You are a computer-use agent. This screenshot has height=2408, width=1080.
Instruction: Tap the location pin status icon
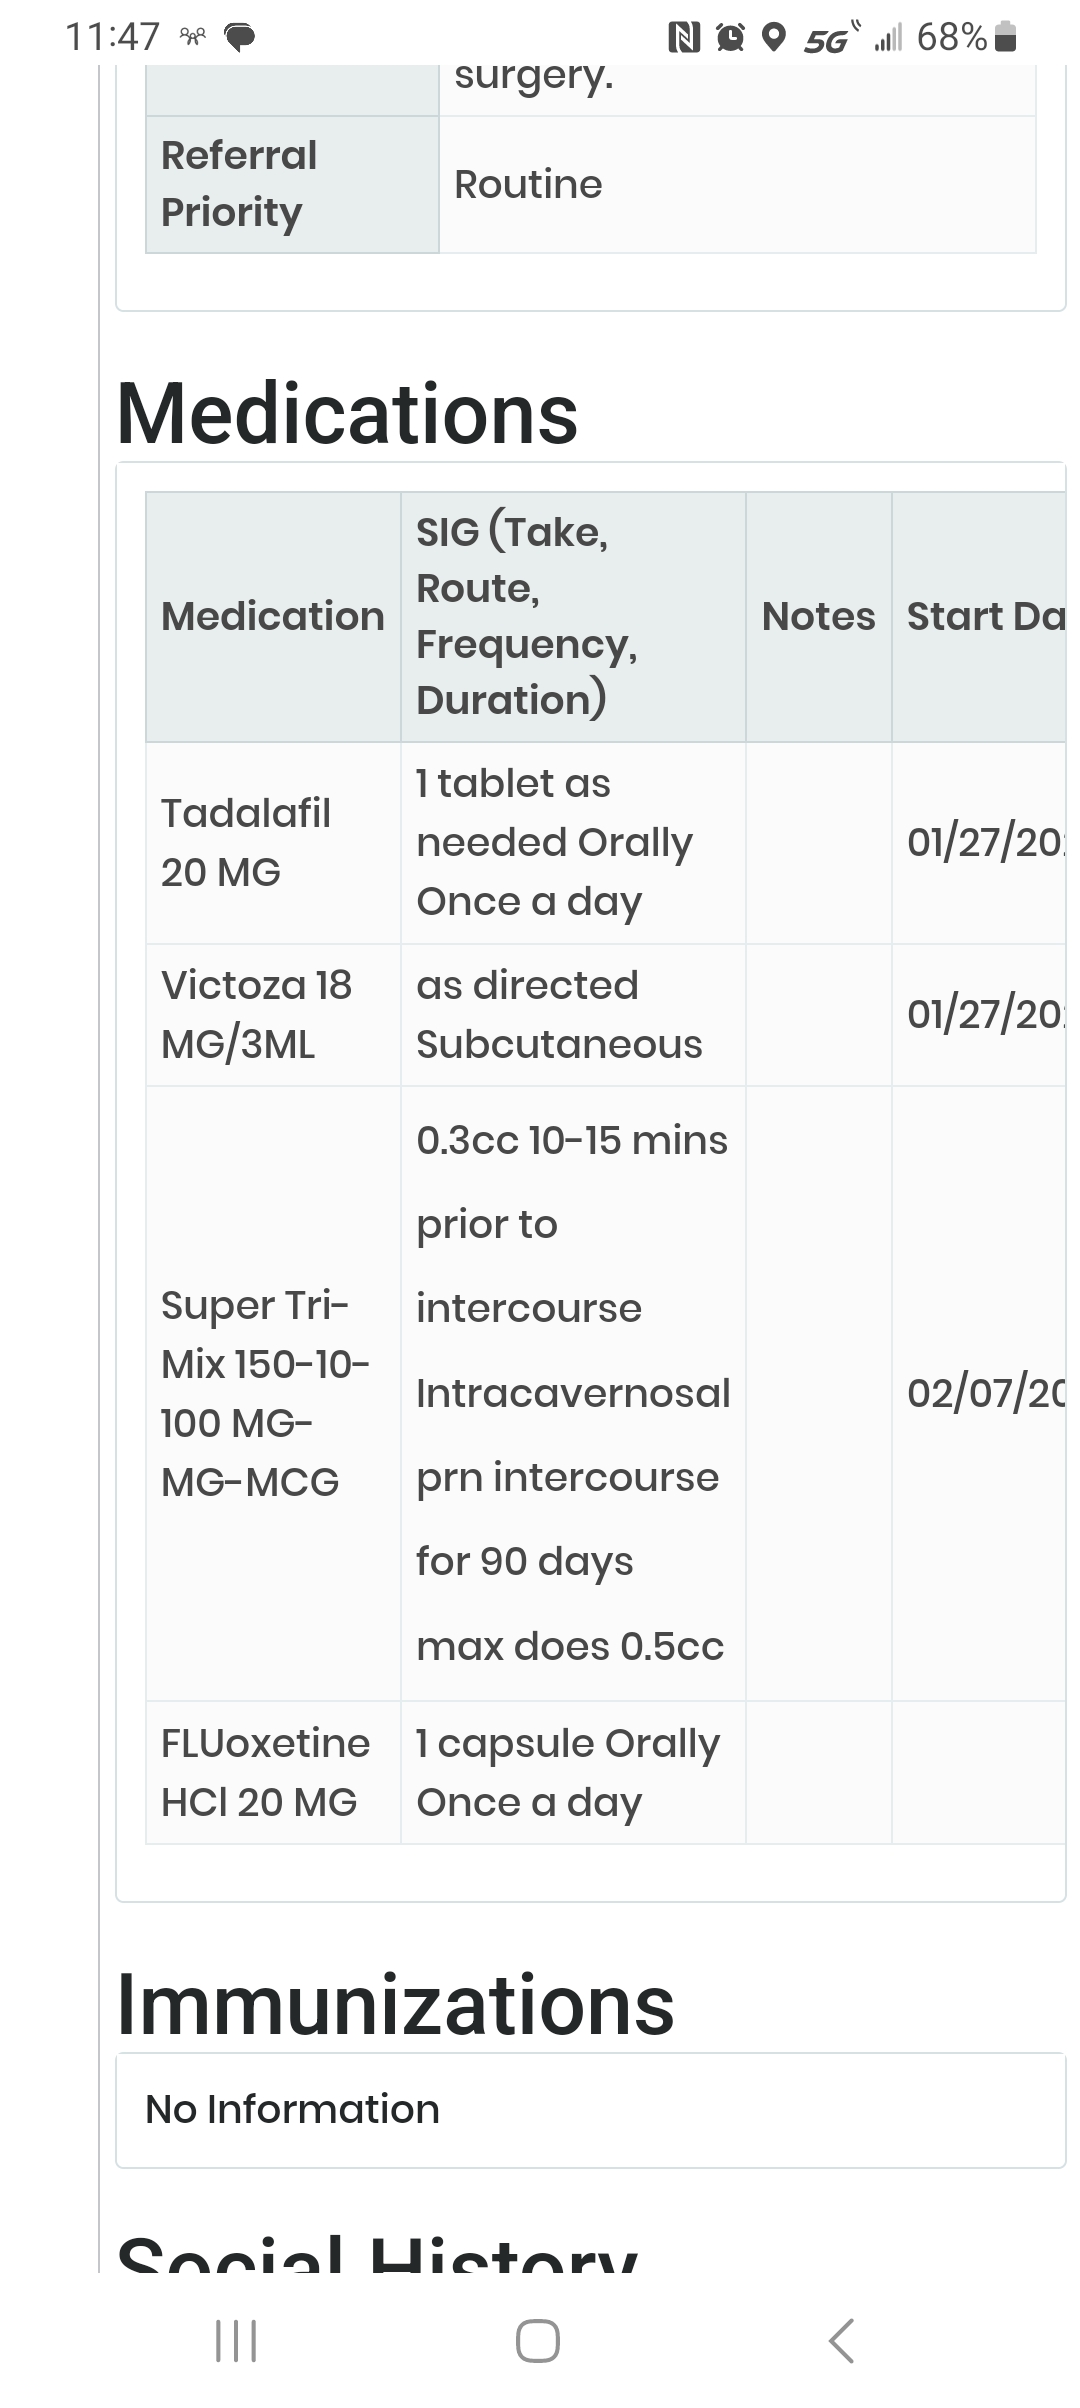773,38
